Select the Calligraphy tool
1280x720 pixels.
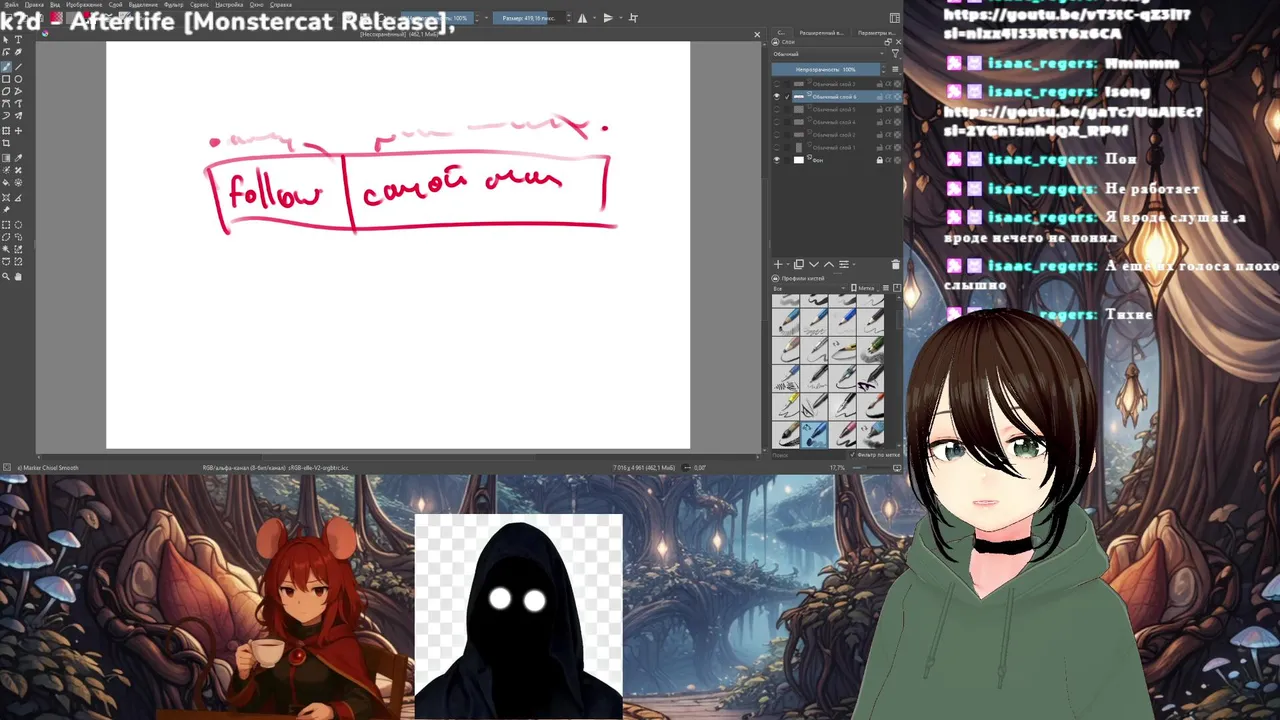tap(18, 52)
